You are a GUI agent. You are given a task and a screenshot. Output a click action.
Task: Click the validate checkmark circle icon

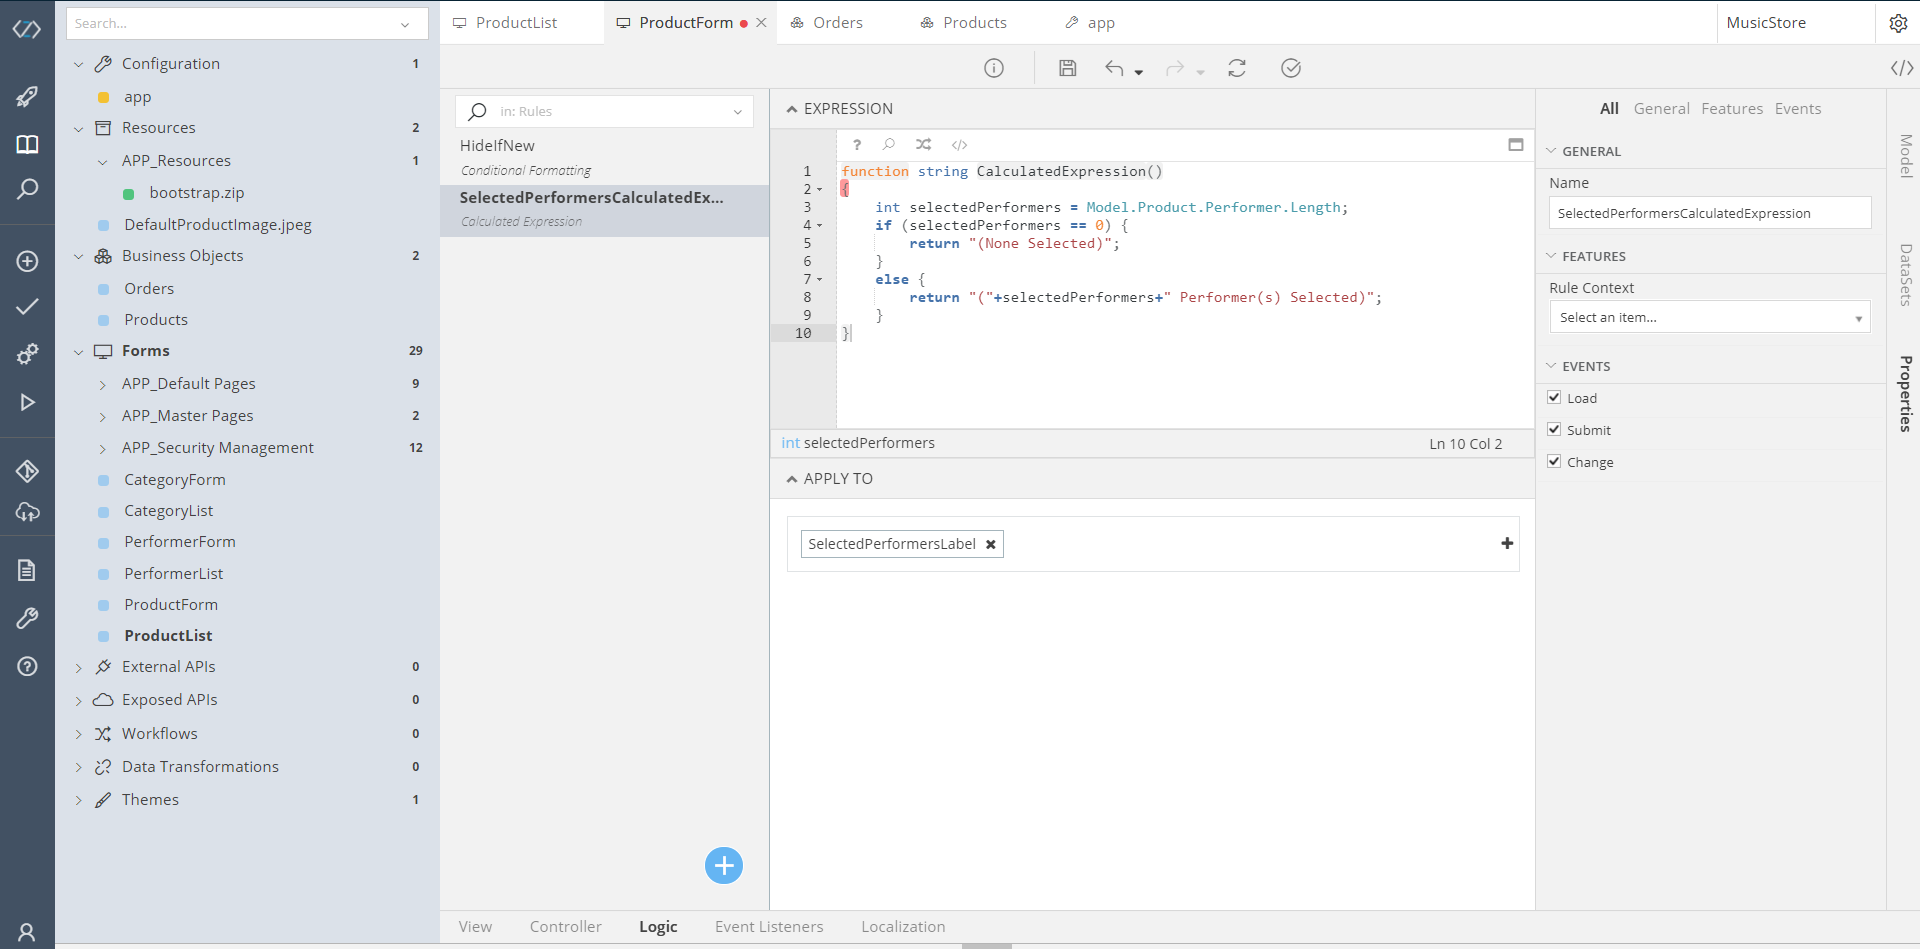click(x=1291, y=68)
